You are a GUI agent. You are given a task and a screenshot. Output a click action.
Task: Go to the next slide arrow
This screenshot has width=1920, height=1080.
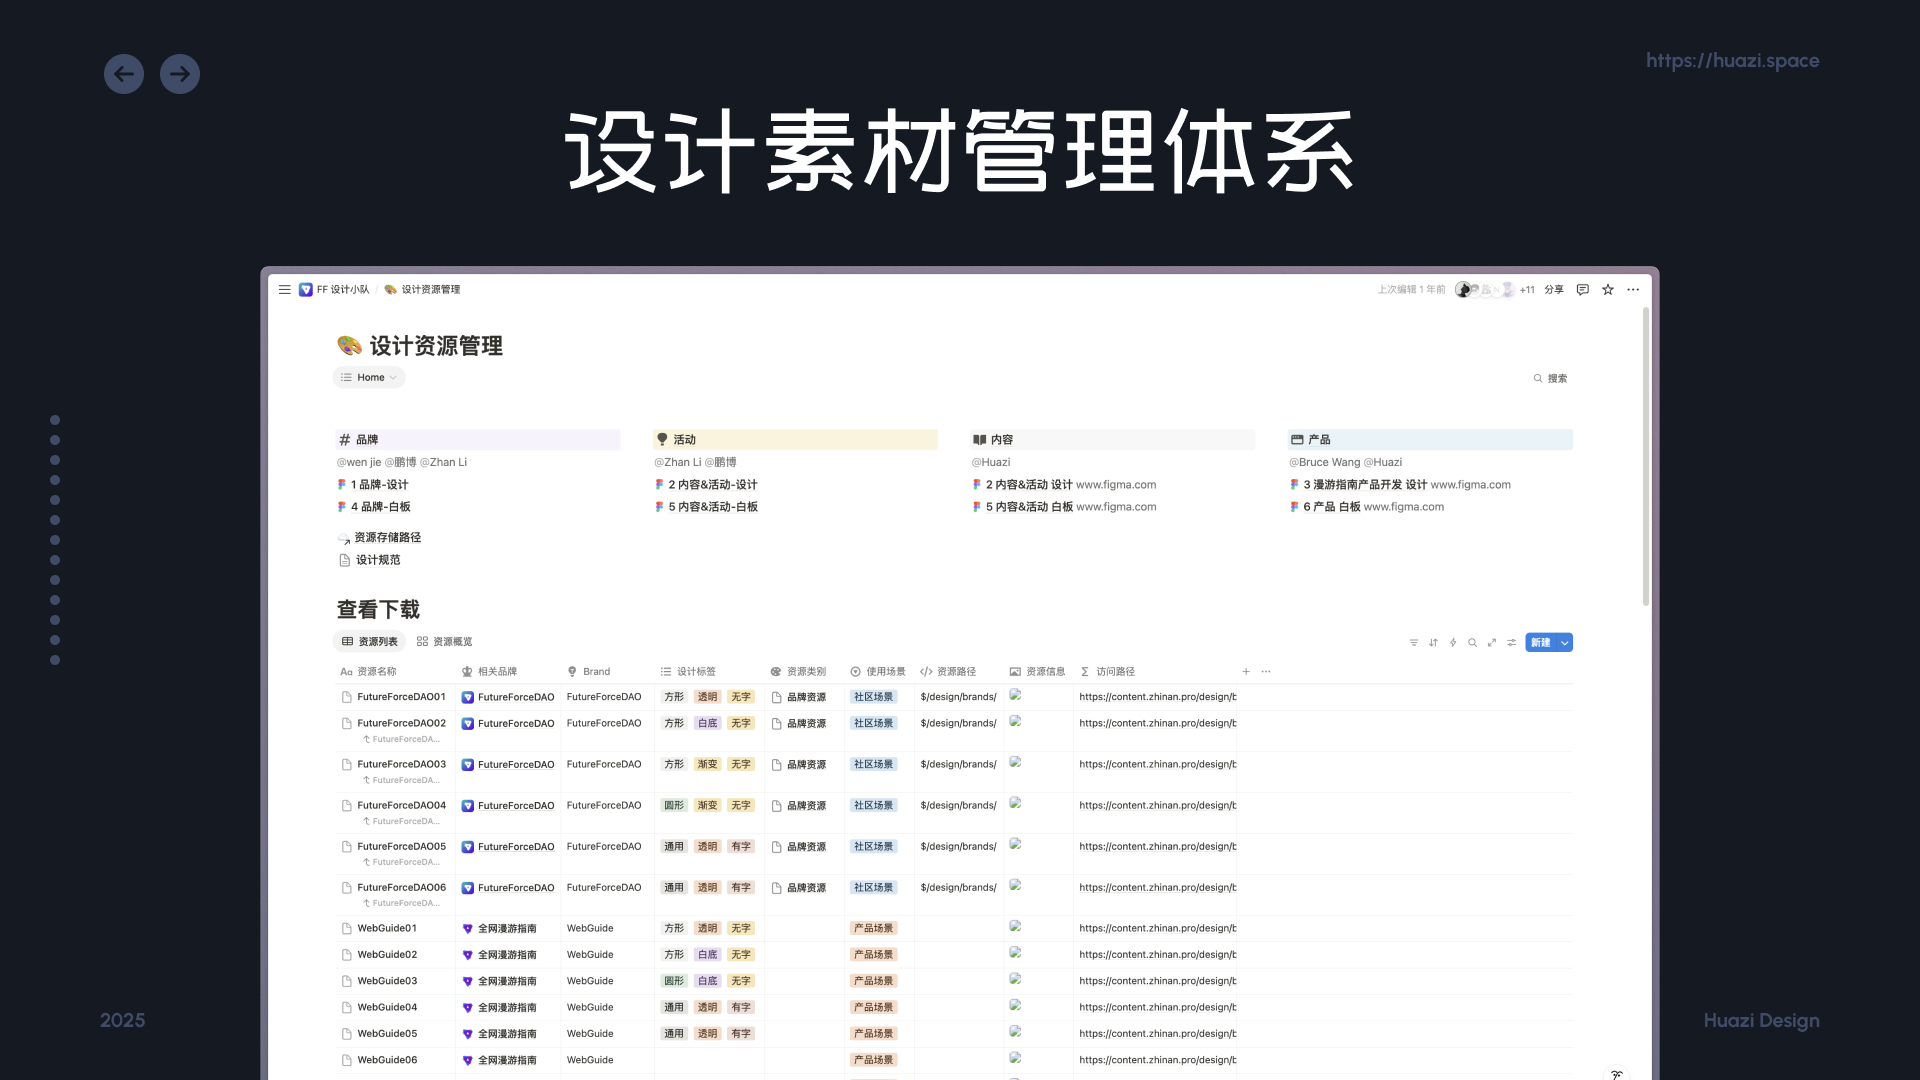[x=180, y=74]
